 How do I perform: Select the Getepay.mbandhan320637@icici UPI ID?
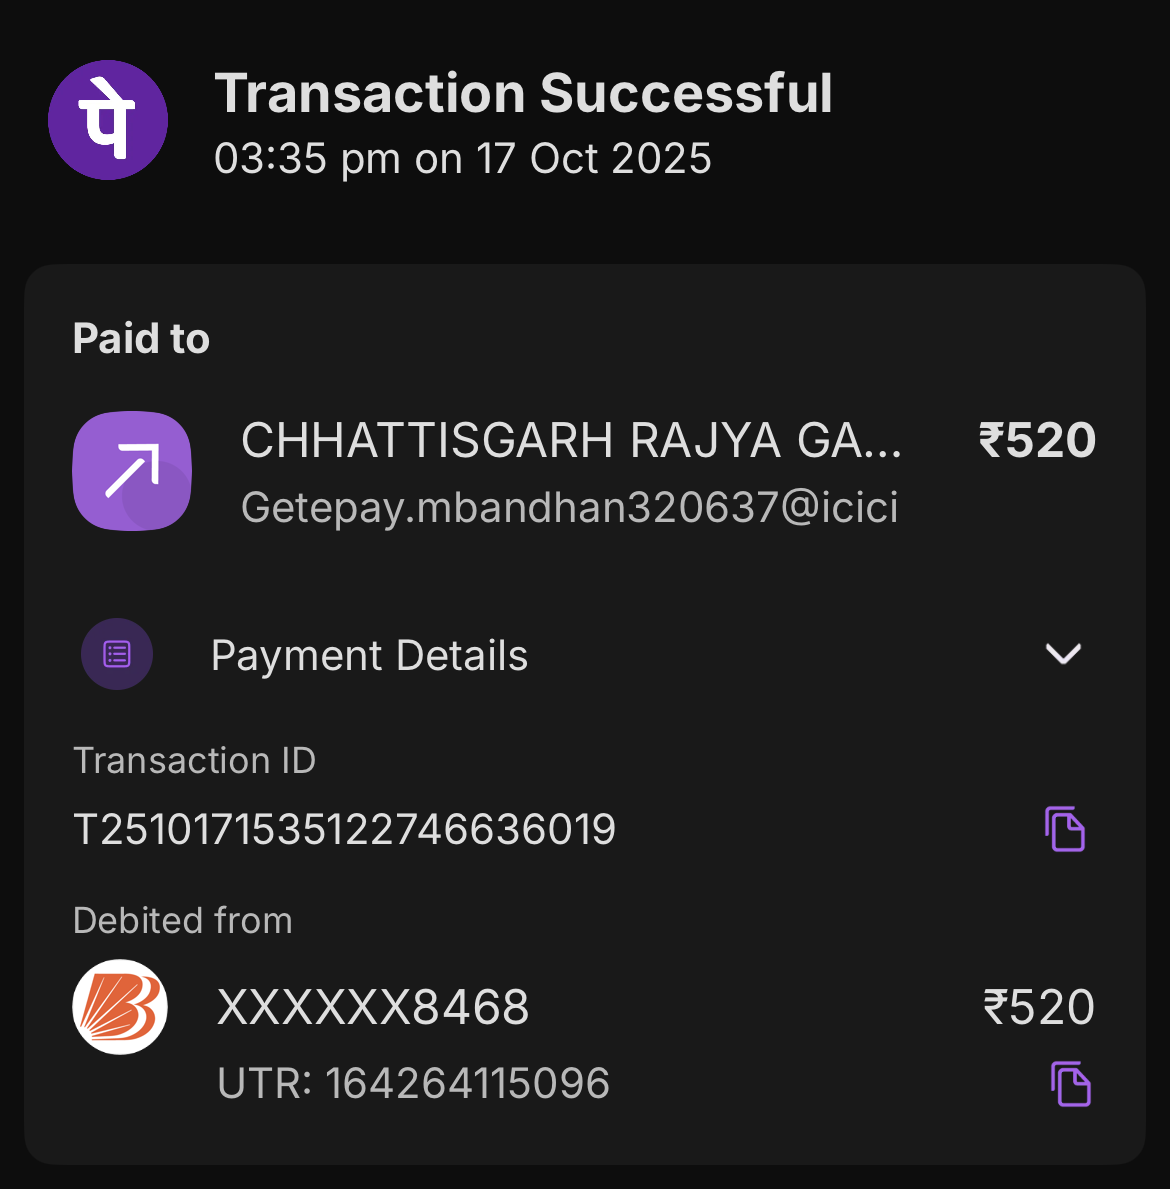click(x=569, y=508)
